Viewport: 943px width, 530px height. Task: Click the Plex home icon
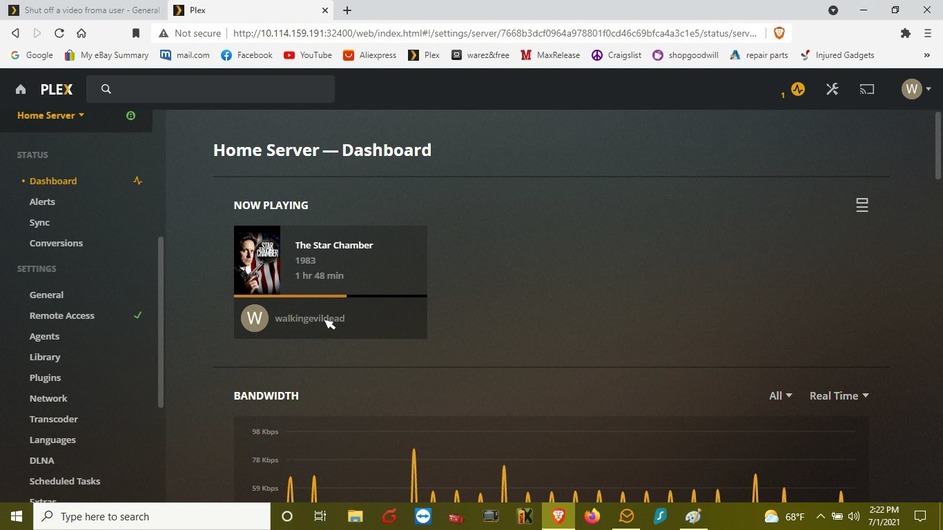tap(20, 89)
